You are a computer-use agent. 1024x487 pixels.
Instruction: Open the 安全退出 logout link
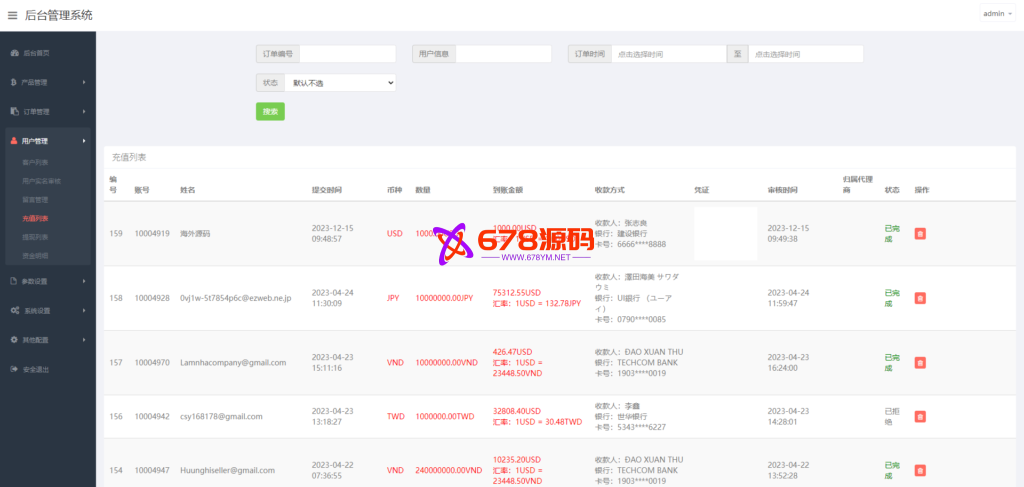pyautogui.click(x=37, y=369)
